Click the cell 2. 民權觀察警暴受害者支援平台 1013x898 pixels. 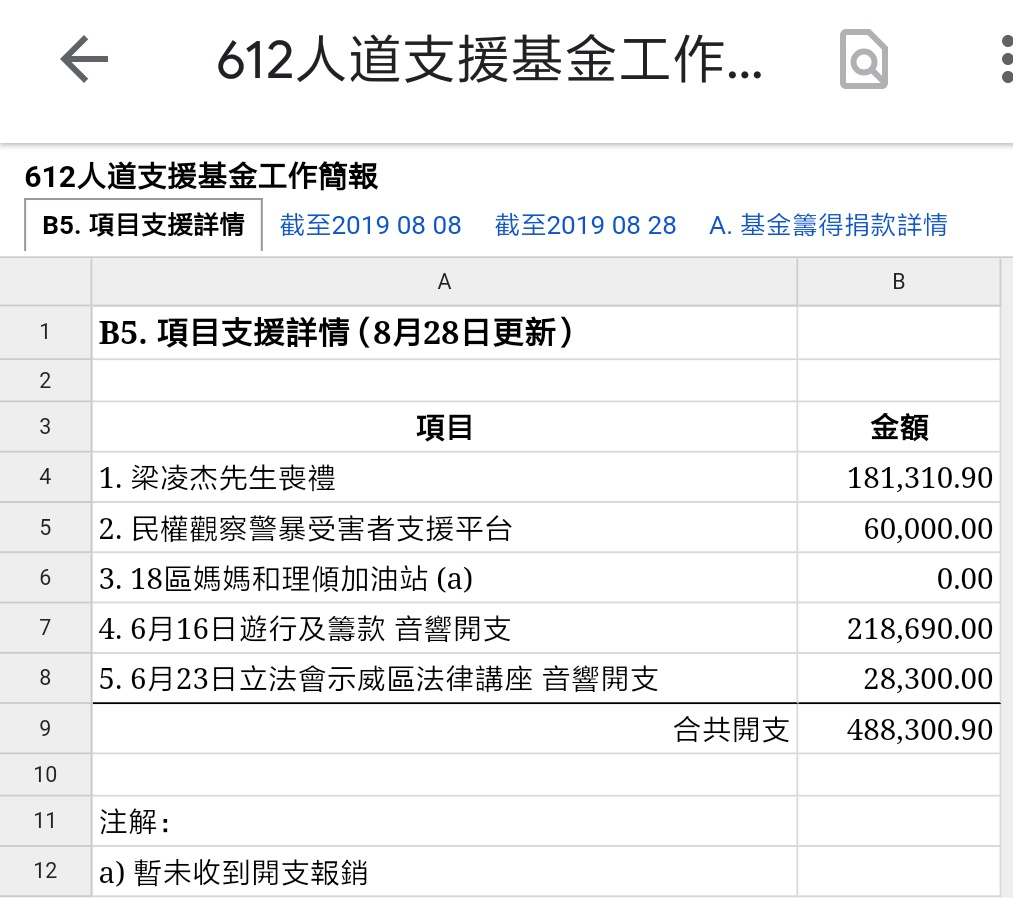444,527
